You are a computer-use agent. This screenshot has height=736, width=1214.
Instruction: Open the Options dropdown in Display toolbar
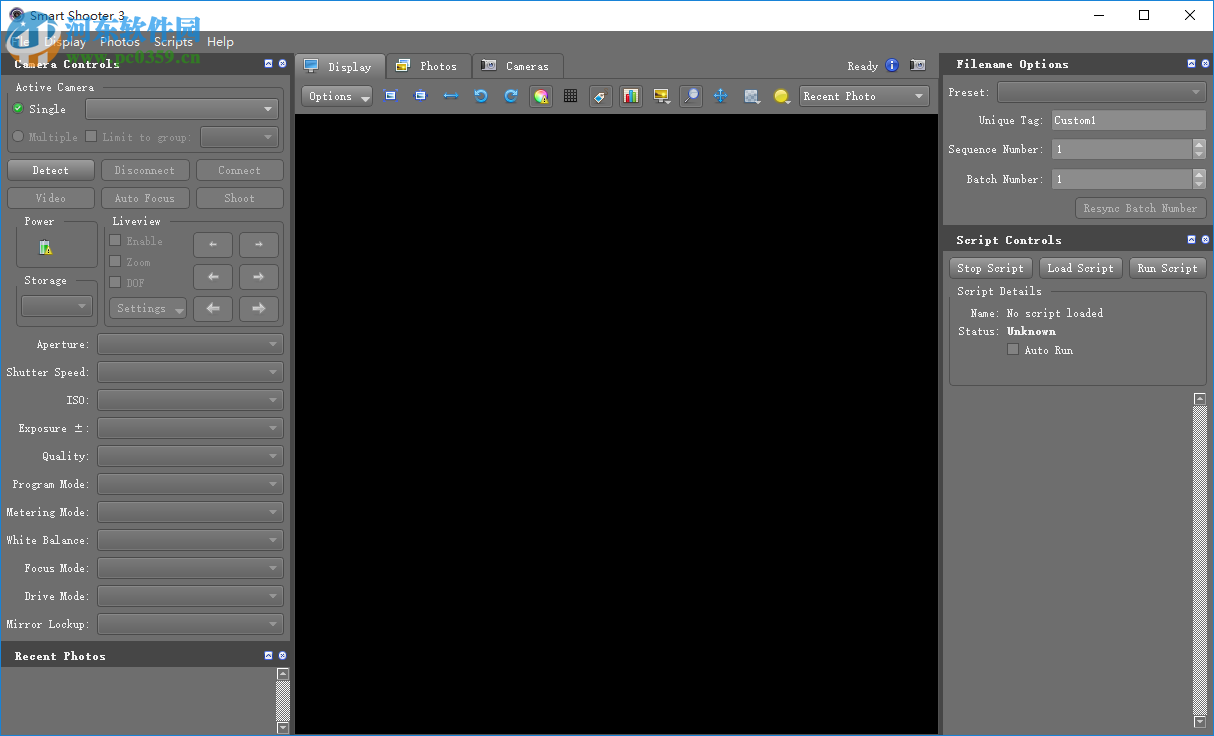[337, 96]
